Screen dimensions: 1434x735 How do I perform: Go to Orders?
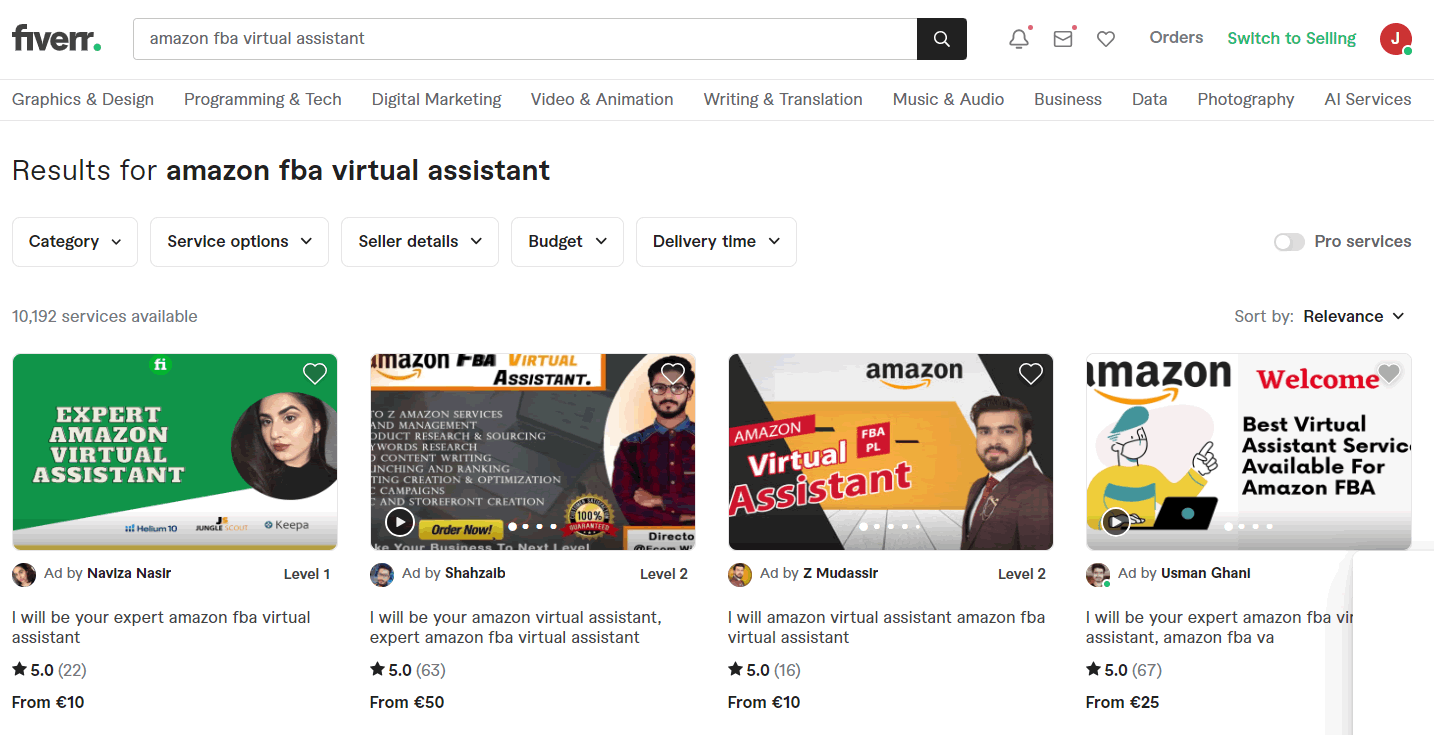pyautogui.click(x=1176, y=38)
